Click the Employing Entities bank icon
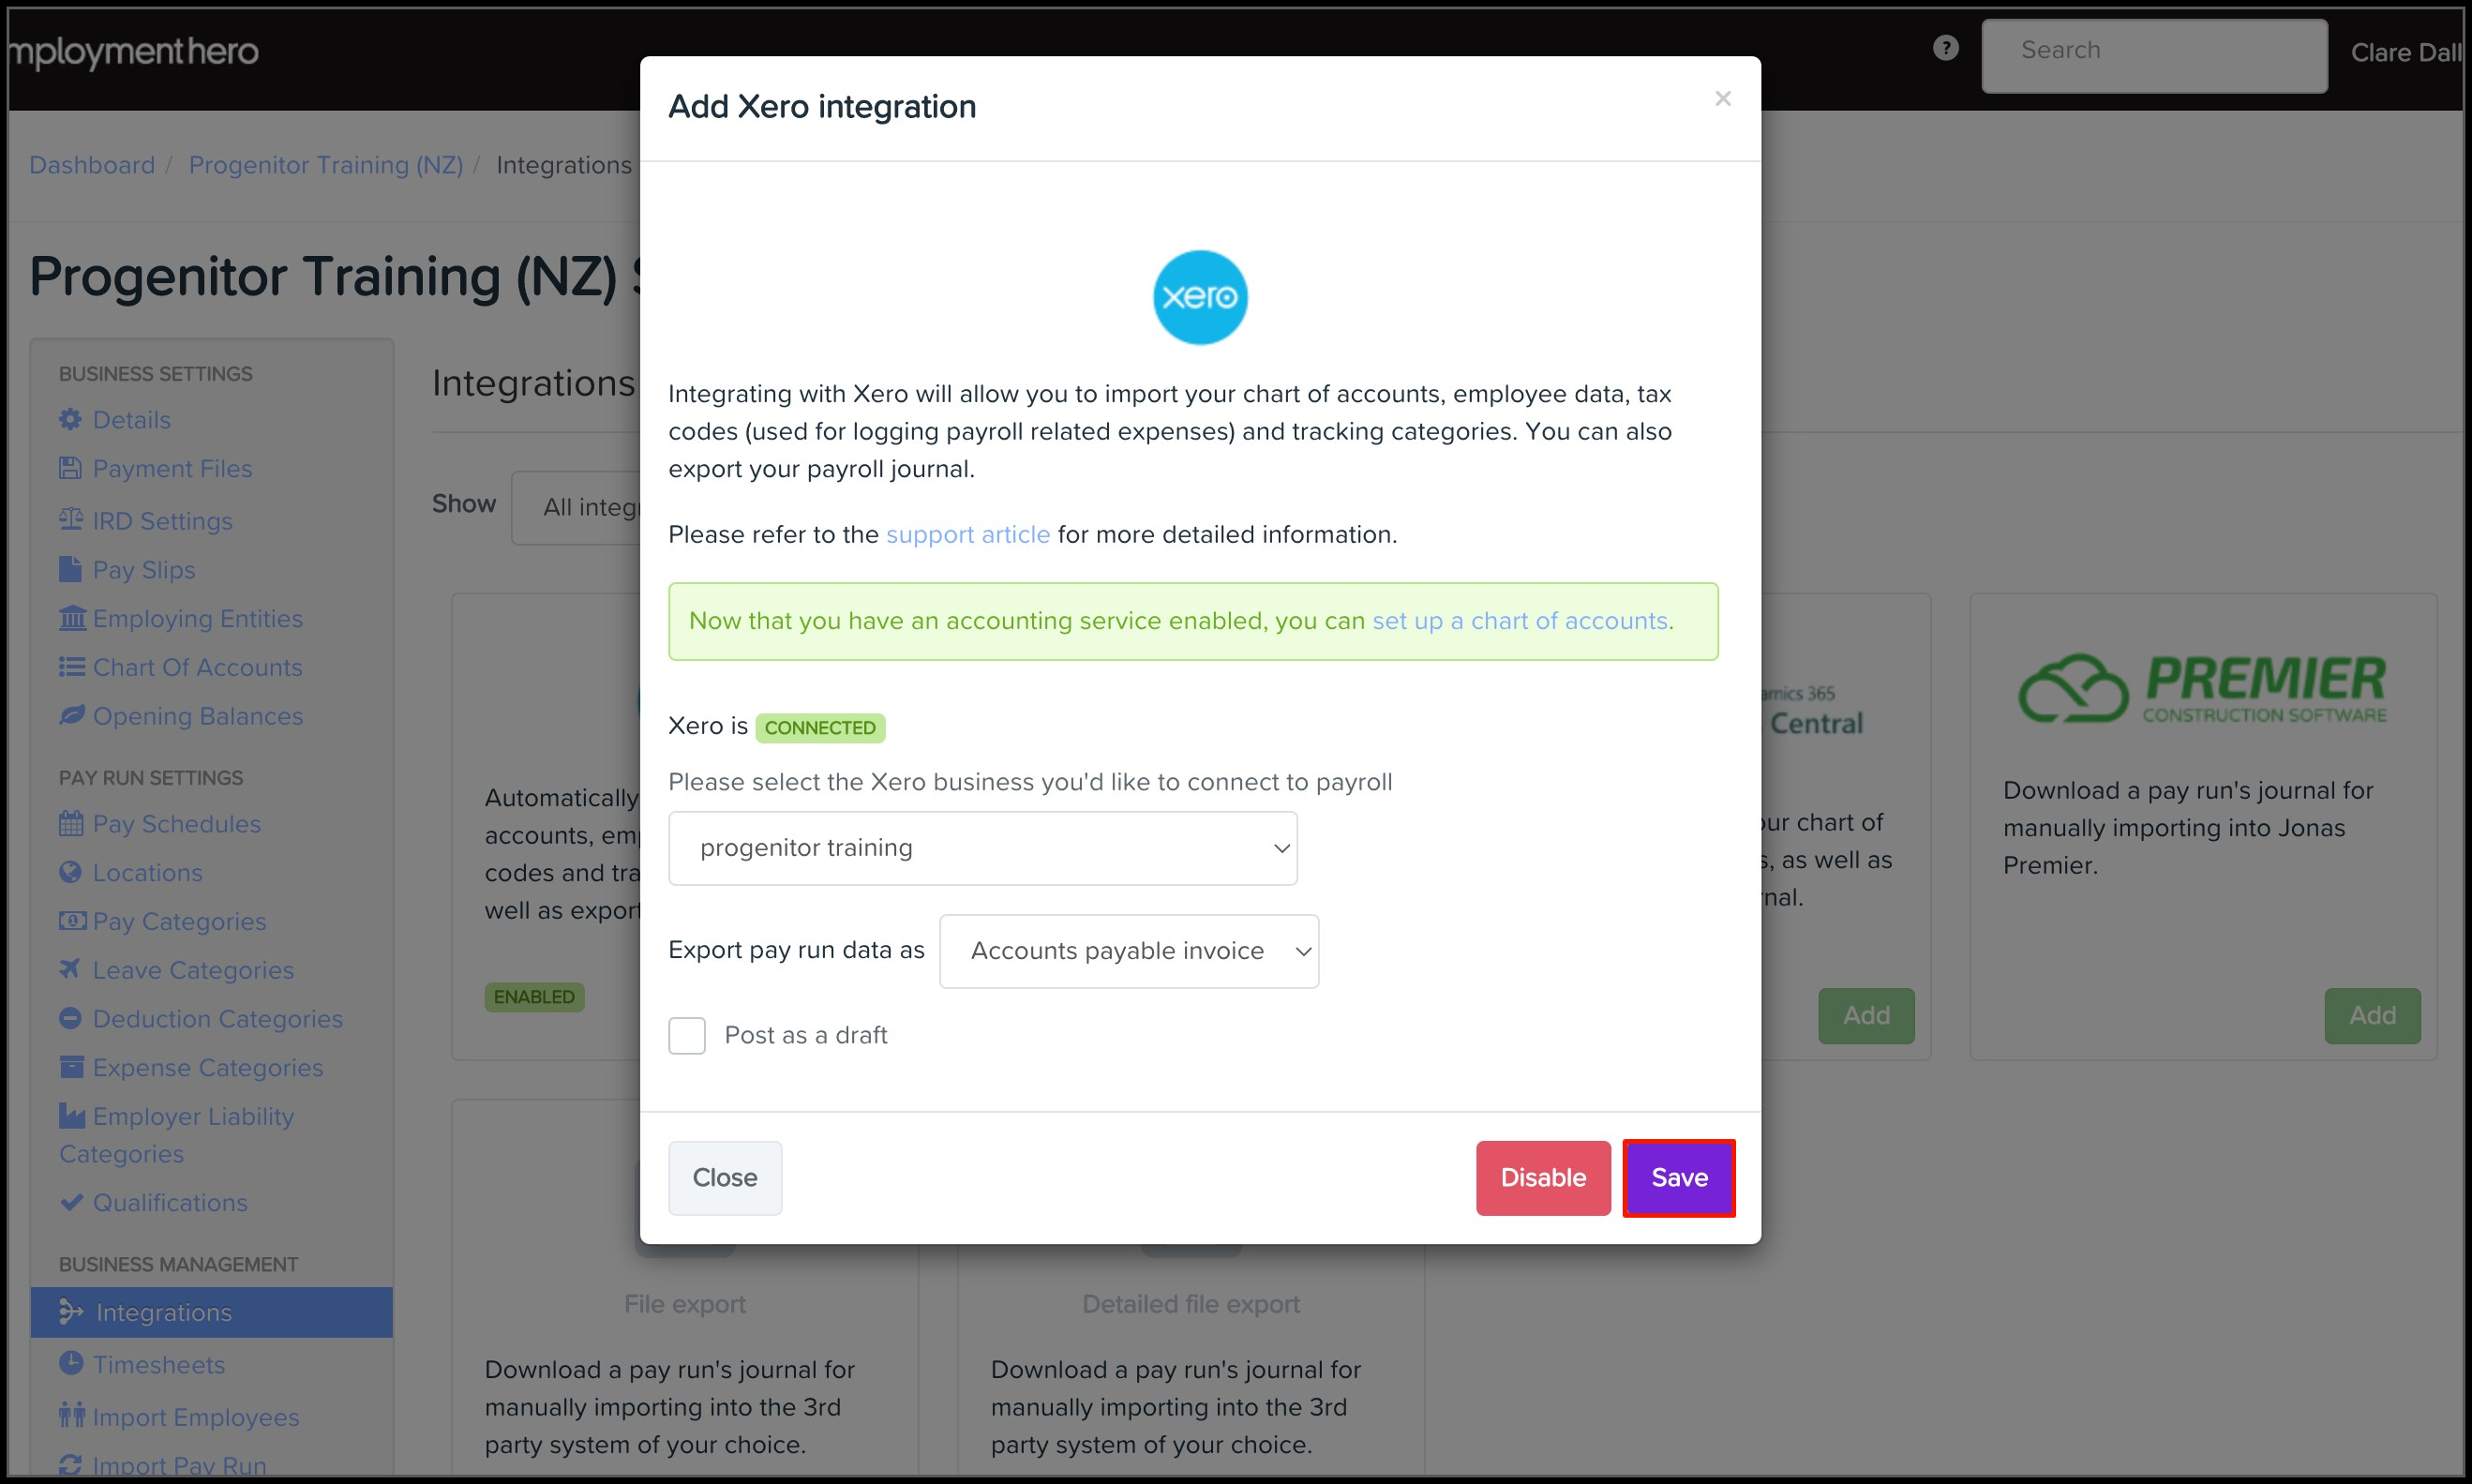 click(x=72, y=618)
